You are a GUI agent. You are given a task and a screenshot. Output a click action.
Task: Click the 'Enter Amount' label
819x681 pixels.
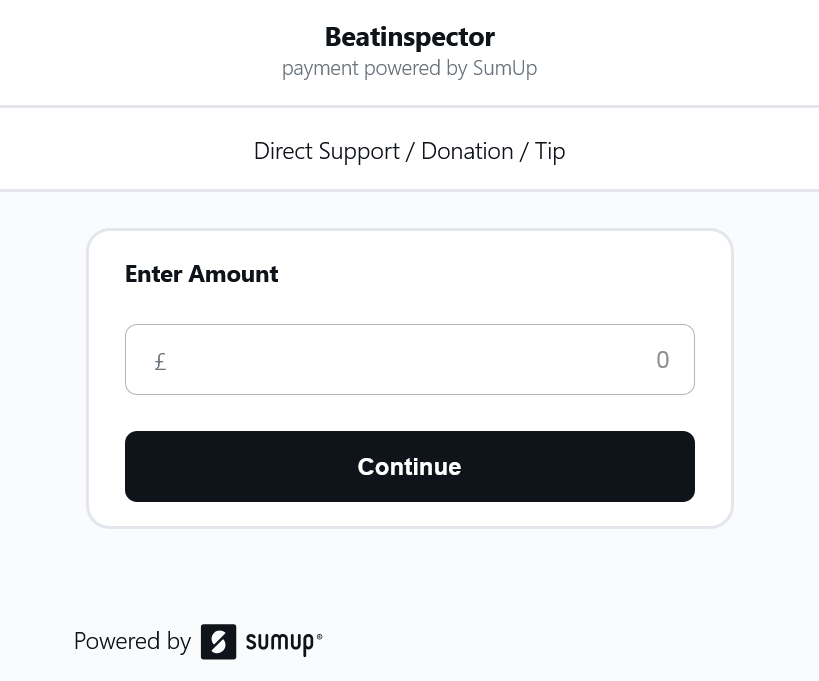(x=201, y=274)
